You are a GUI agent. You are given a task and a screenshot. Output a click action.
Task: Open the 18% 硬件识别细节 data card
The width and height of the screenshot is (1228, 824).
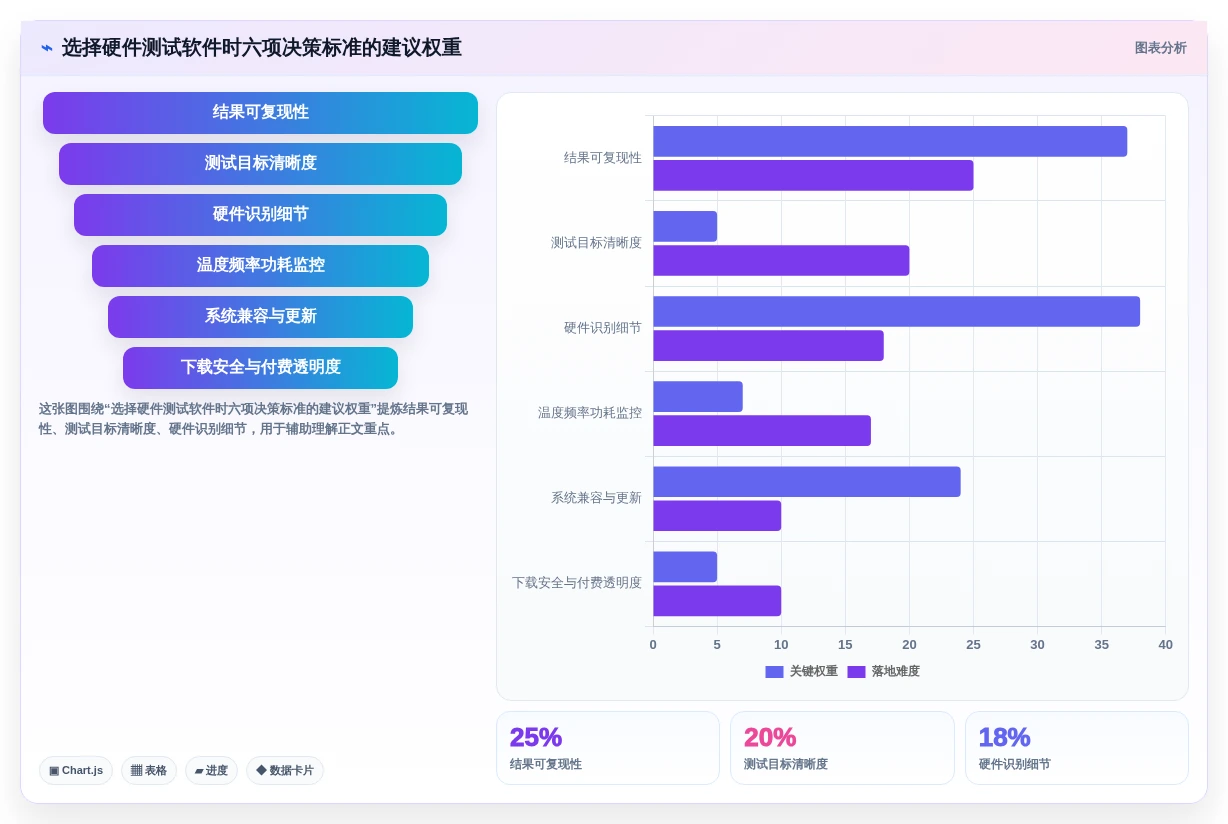pos(1077,748)
